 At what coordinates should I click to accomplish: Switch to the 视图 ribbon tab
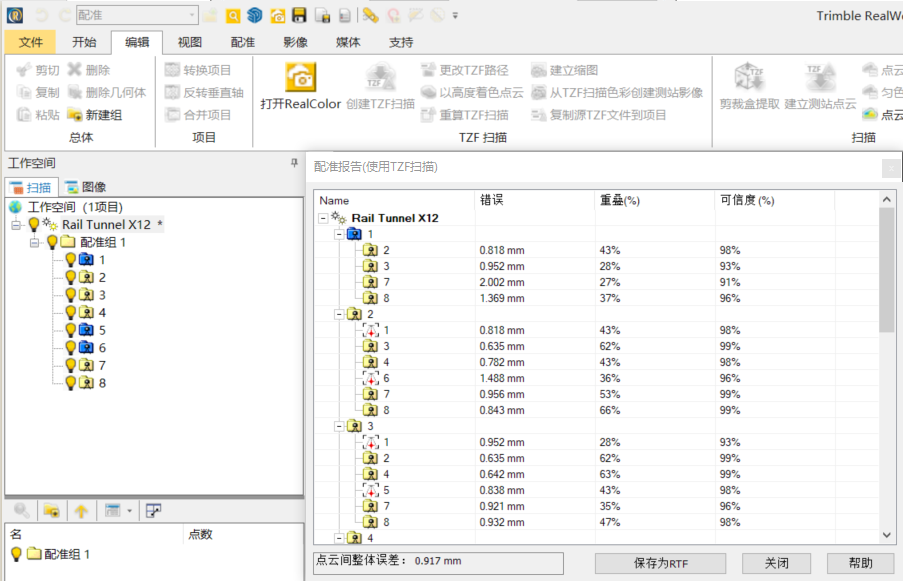189,42
